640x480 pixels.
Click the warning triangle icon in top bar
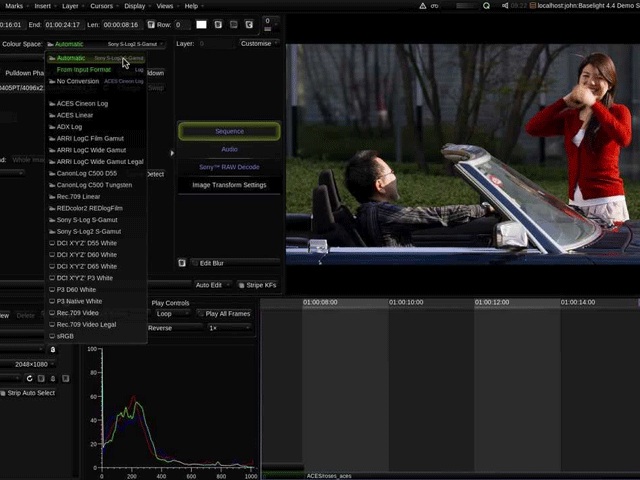coord(423,6)
